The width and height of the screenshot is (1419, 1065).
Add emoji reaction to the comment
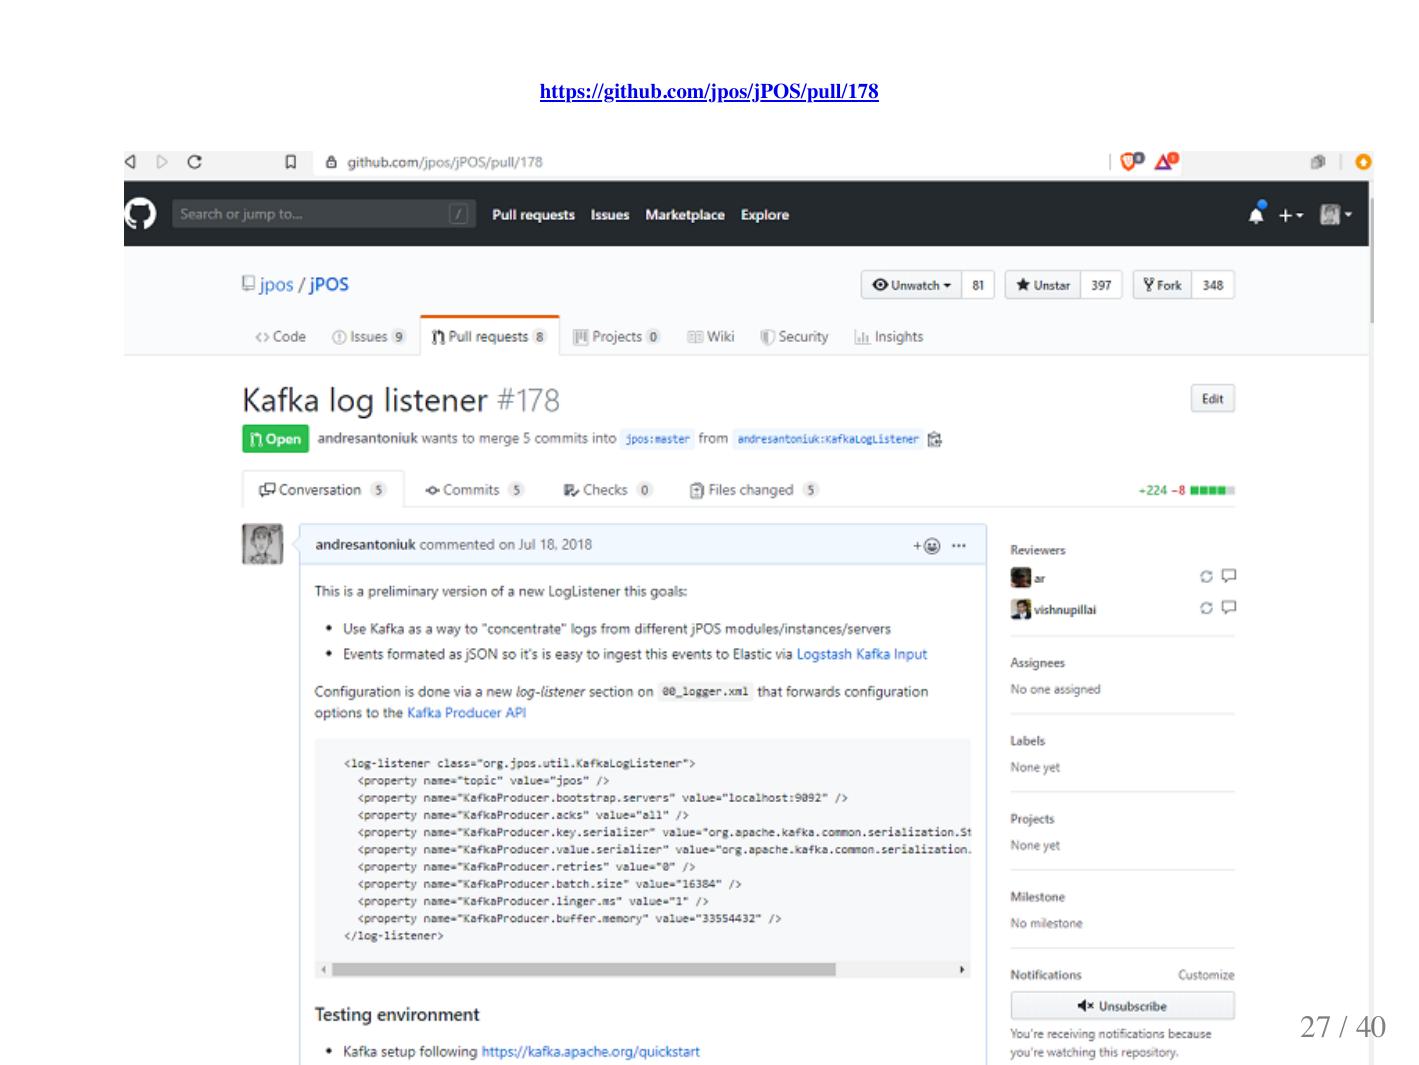(926, 545)
